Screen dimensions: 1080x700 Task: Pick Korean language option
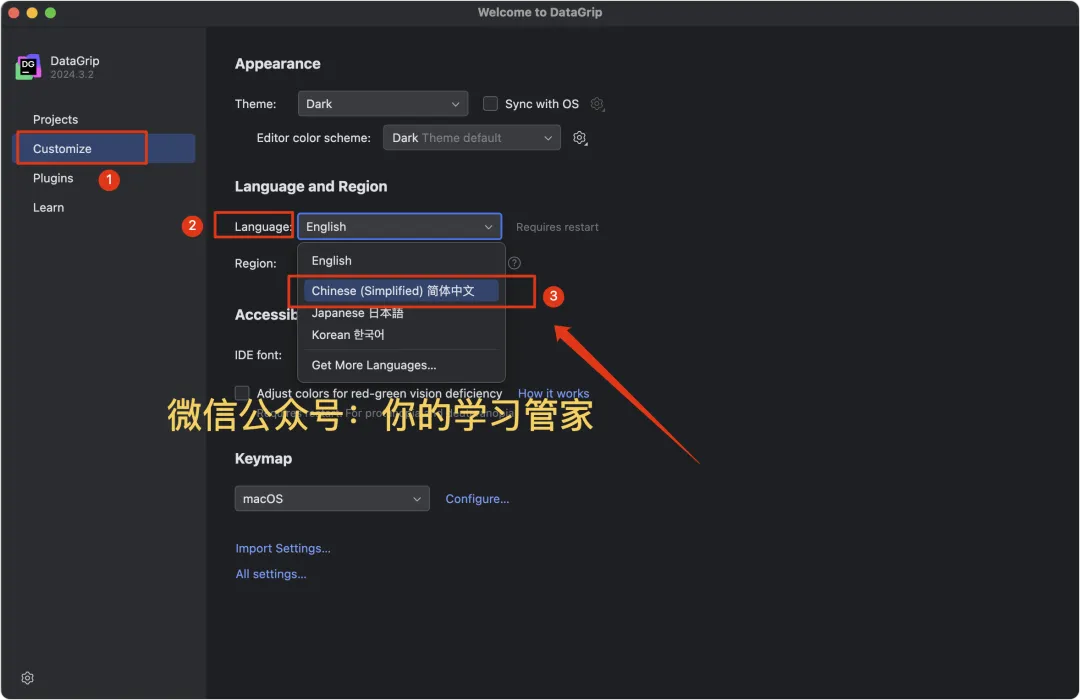point(401,335)
